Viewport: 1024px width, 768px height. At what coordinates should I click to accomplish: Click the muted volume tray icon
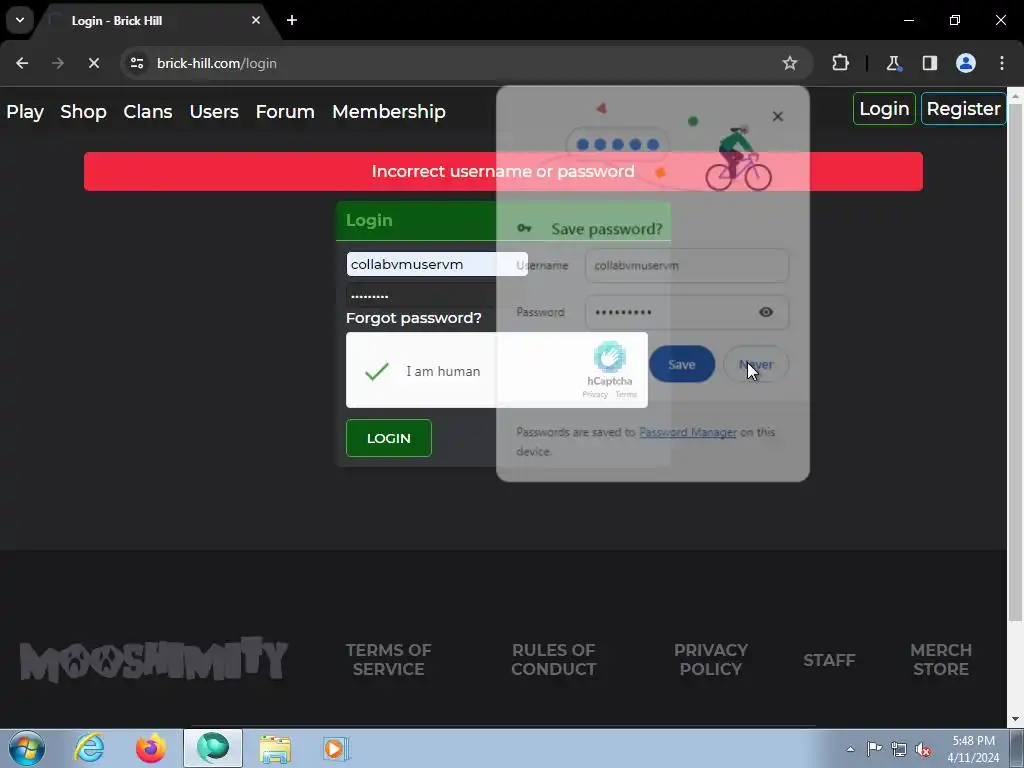(x=923, y=749)
